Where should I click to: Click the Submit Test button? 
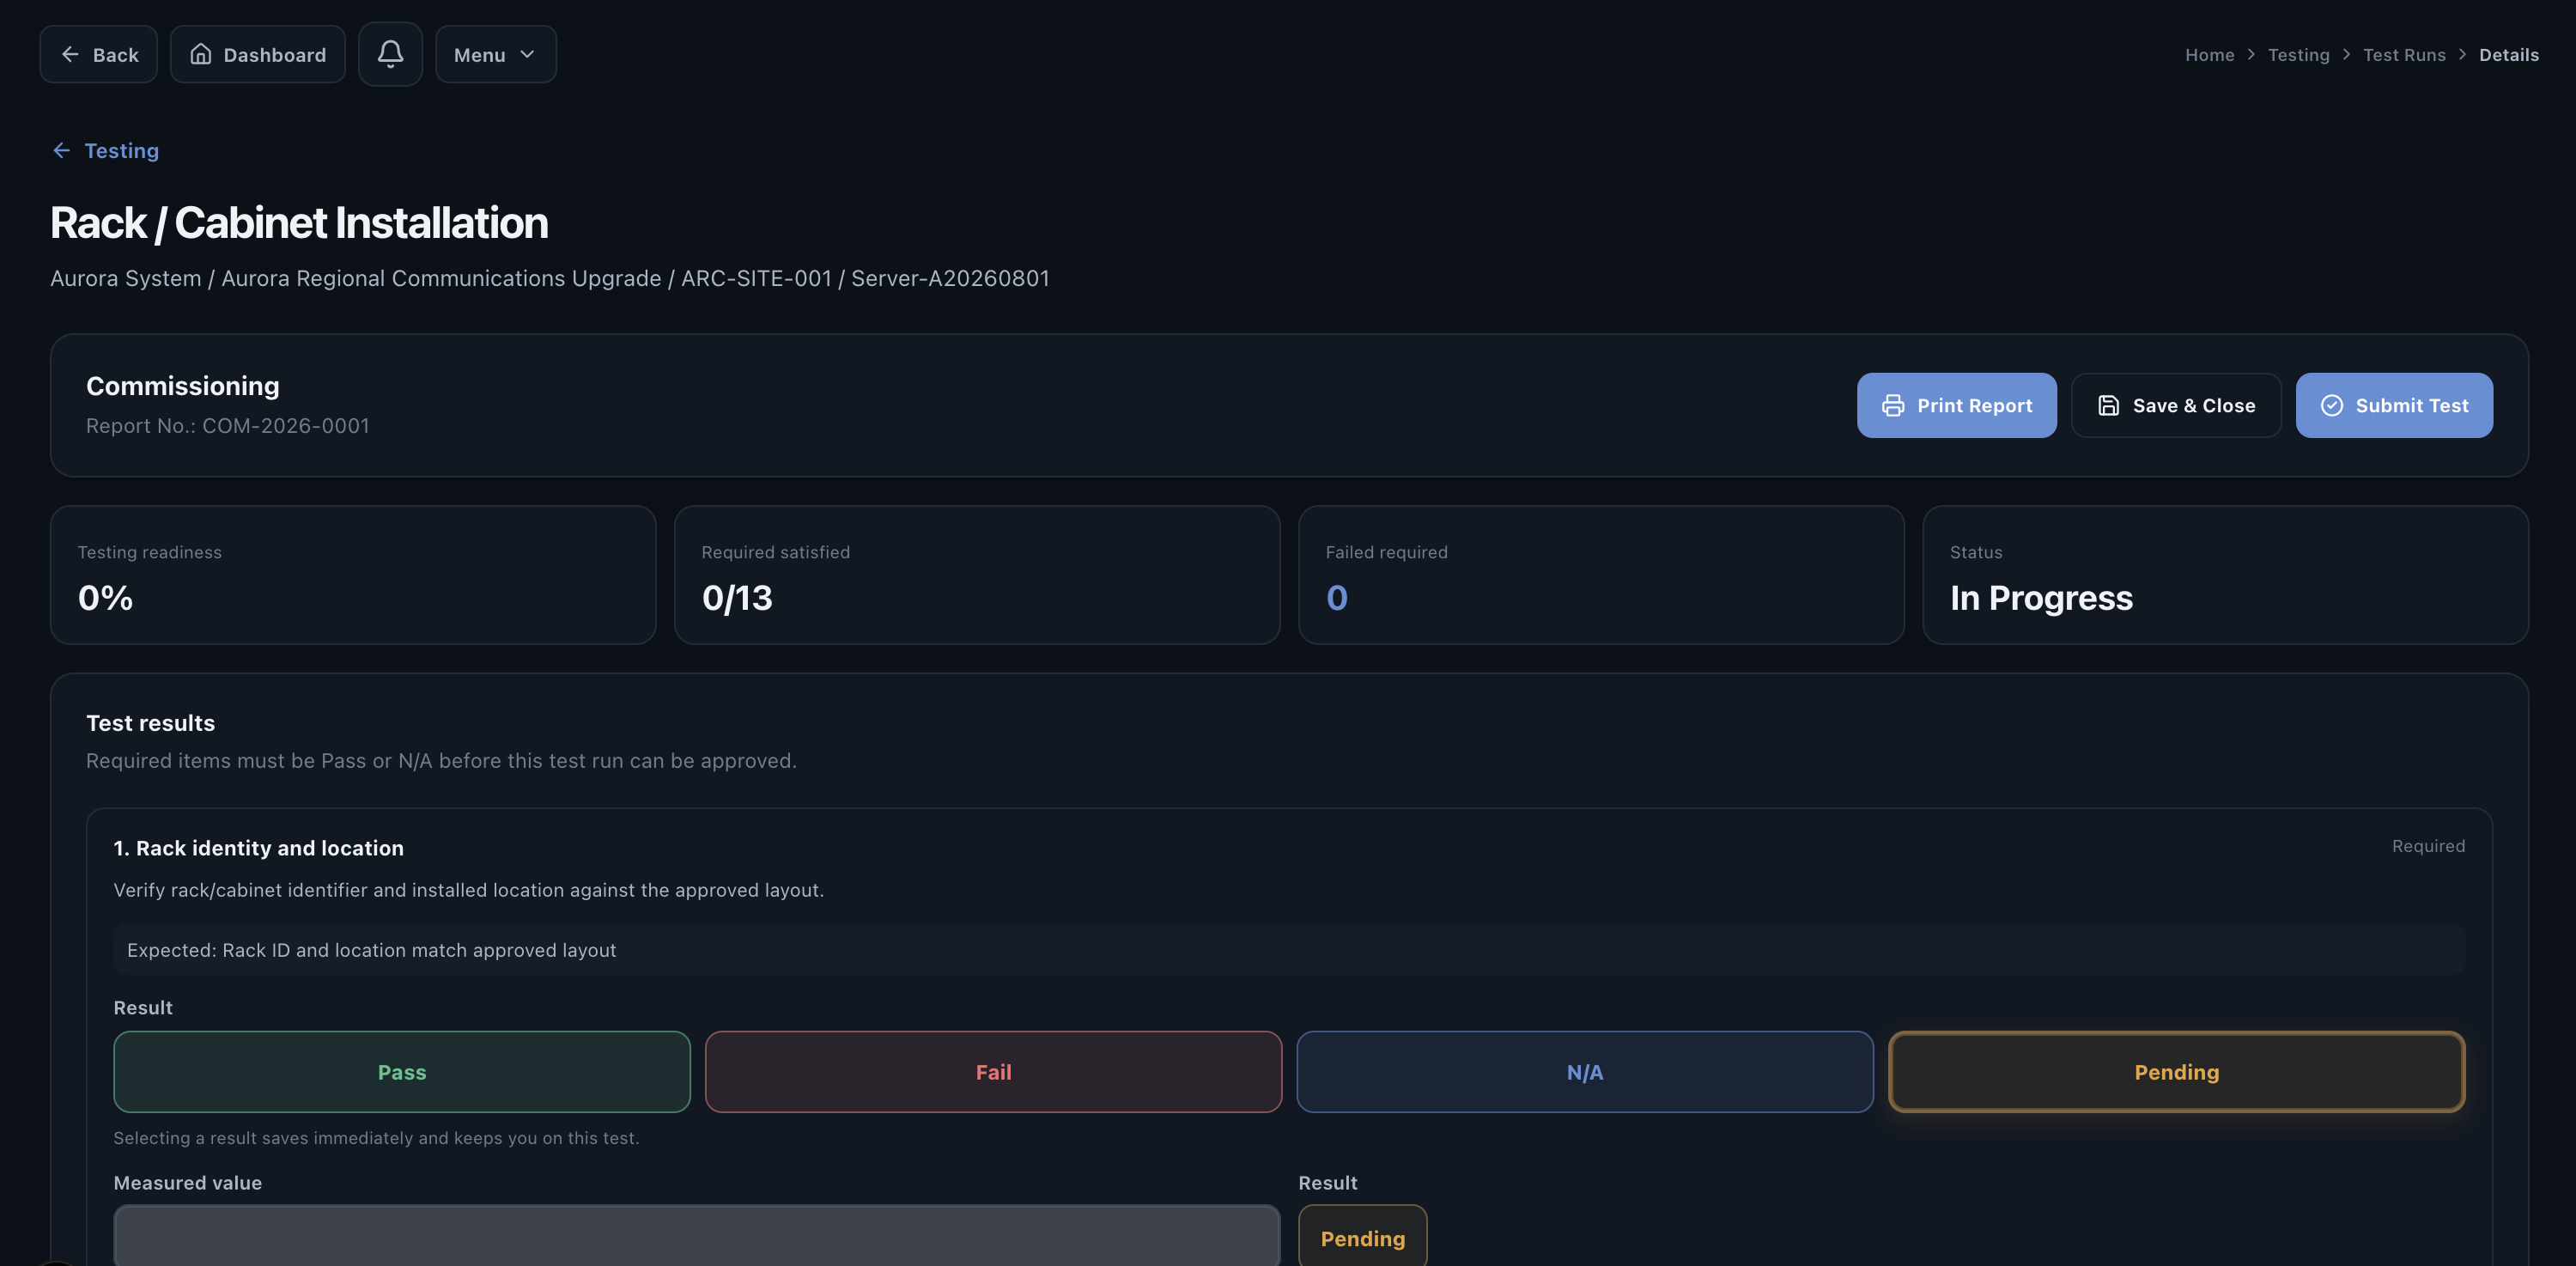tap(2393, 405)
